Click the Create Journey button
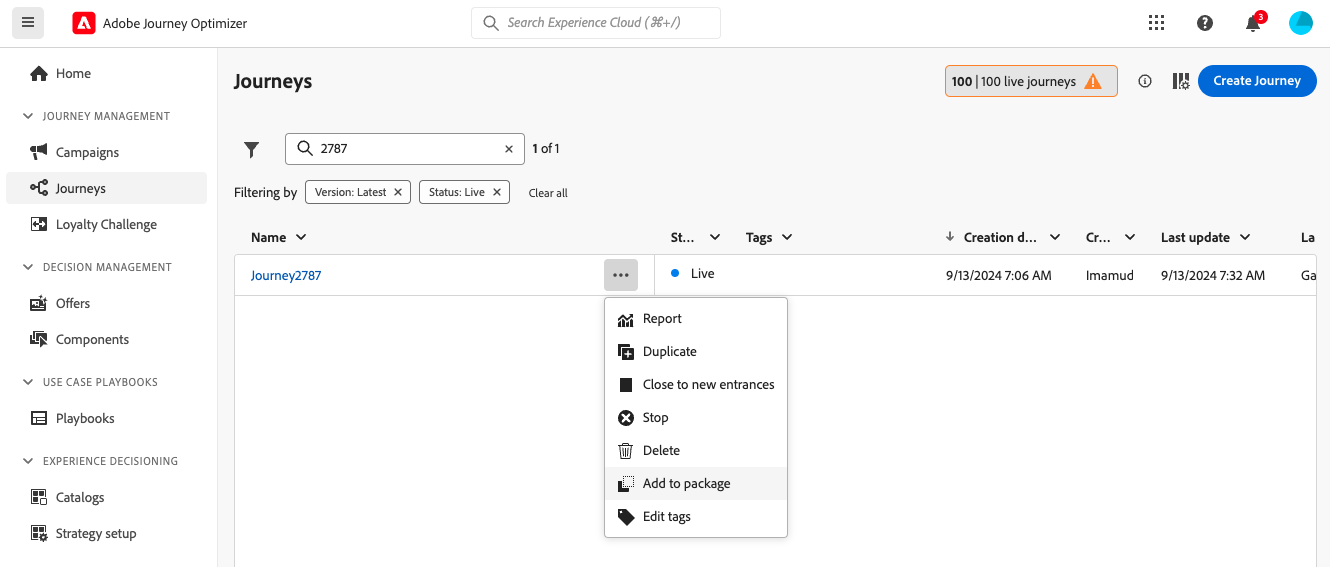Image resolution: width=1330 pixels, height=567 pixels. click(1256, 81)
